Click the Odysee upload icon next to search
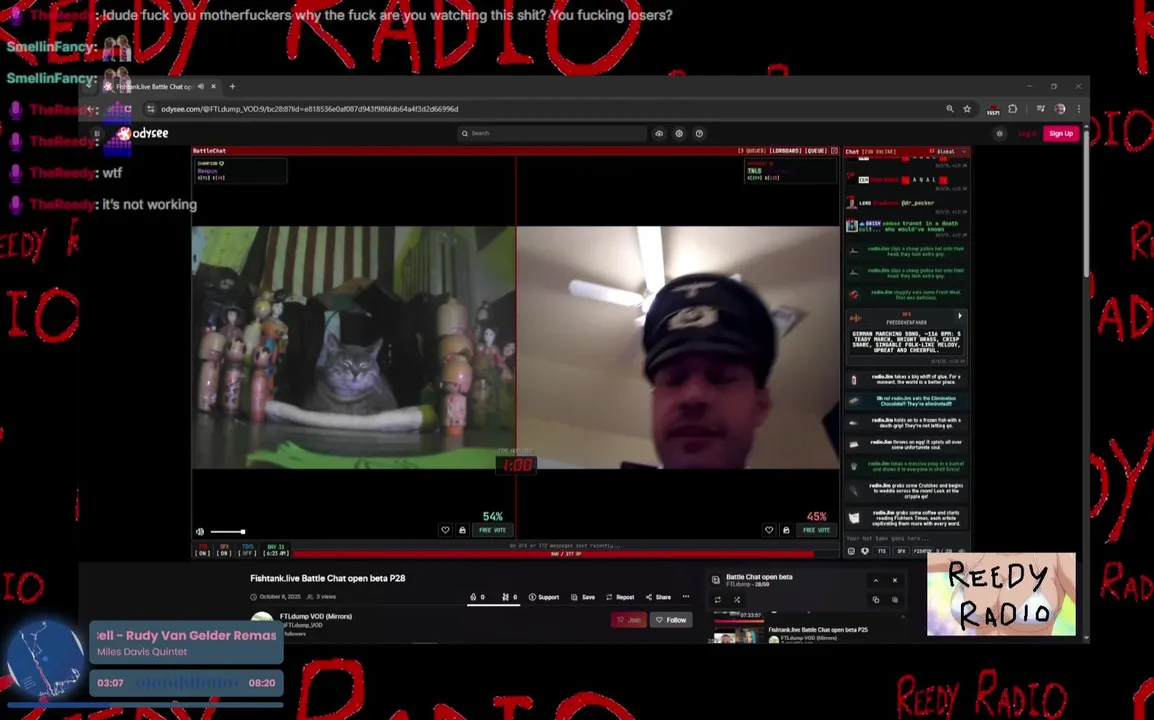The height and width of the screenshot is (720, 1154). [x=659, y=133]
